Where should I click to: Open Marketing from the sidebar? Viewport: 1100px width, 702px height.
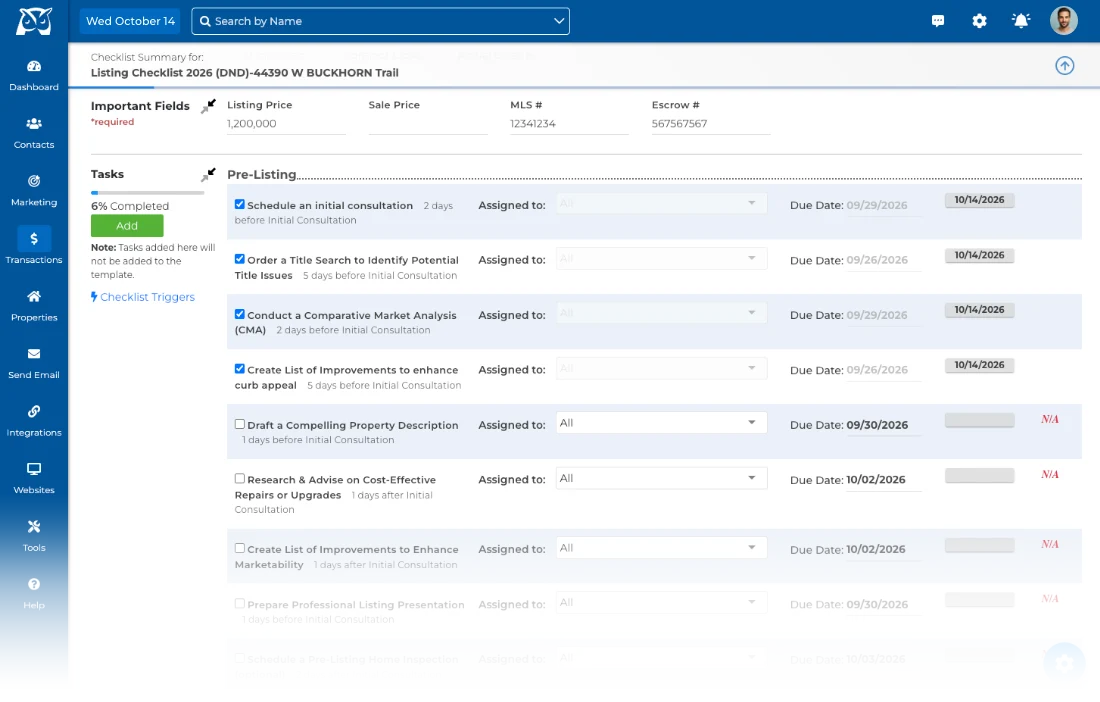coord(34,191)
